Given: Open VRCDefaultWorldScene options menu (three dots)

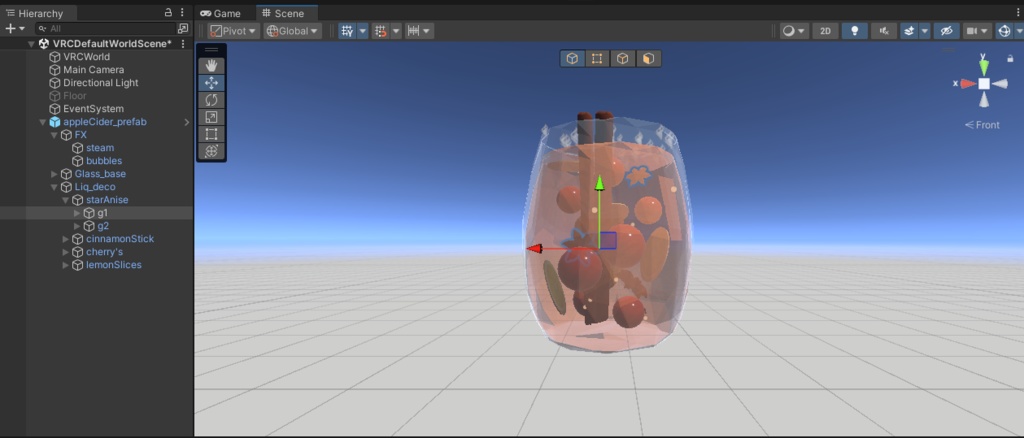Looking at the screenshot, I should point(183,44).
